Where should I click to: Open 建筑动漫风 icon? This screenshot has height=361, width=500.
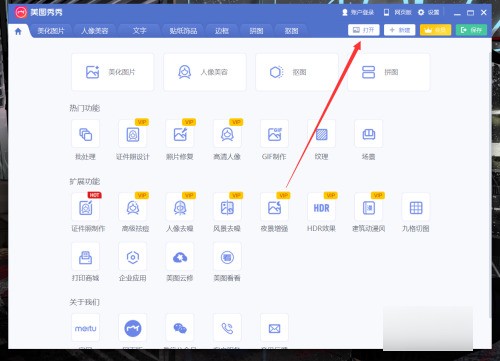point(369,207)
